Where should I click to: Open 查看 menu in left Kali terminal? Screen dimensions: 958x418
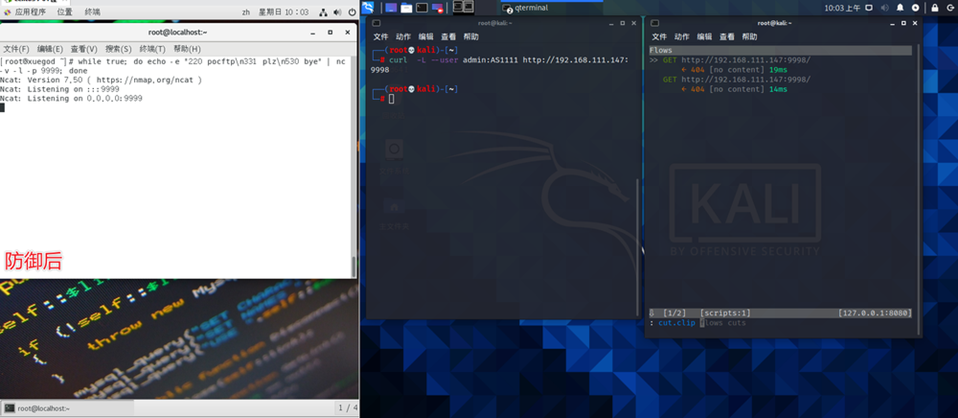(448, 37)
